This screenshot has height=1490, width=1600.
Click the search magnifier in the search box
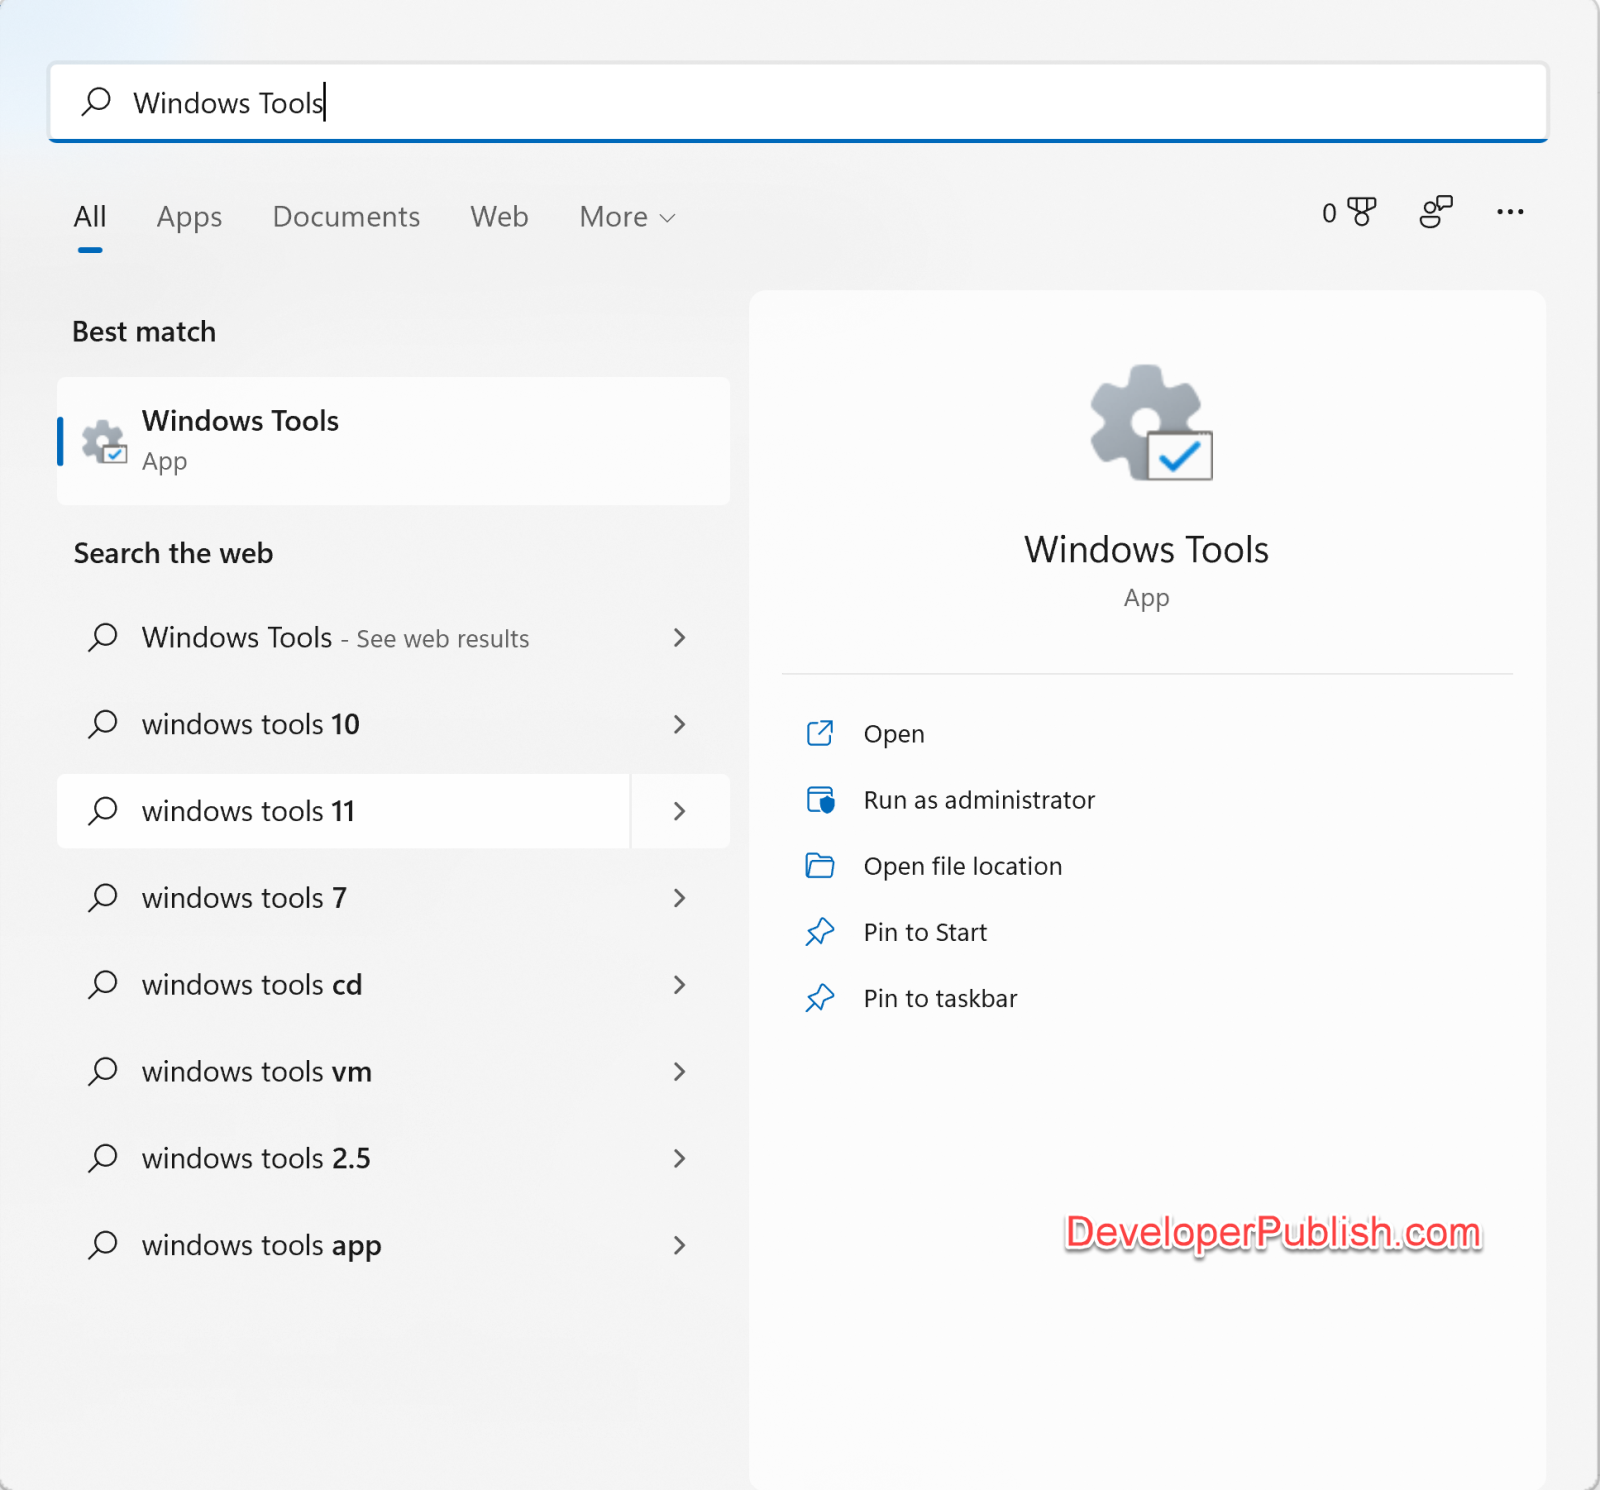(x=96, y=101)
